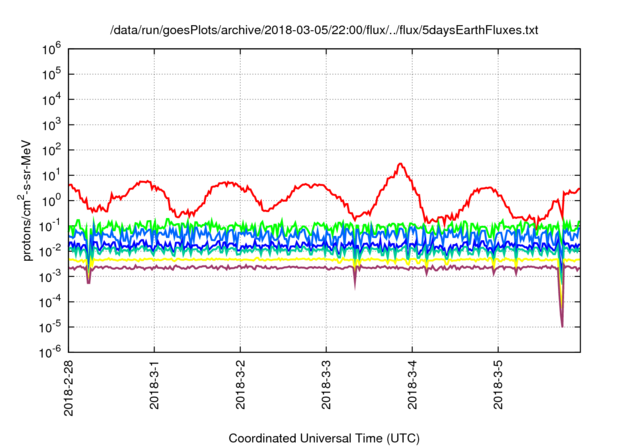The height and width of the screenshot is (448, 640).
Task: Click the file path title above the chart
Action: click(x=324, y=30)
